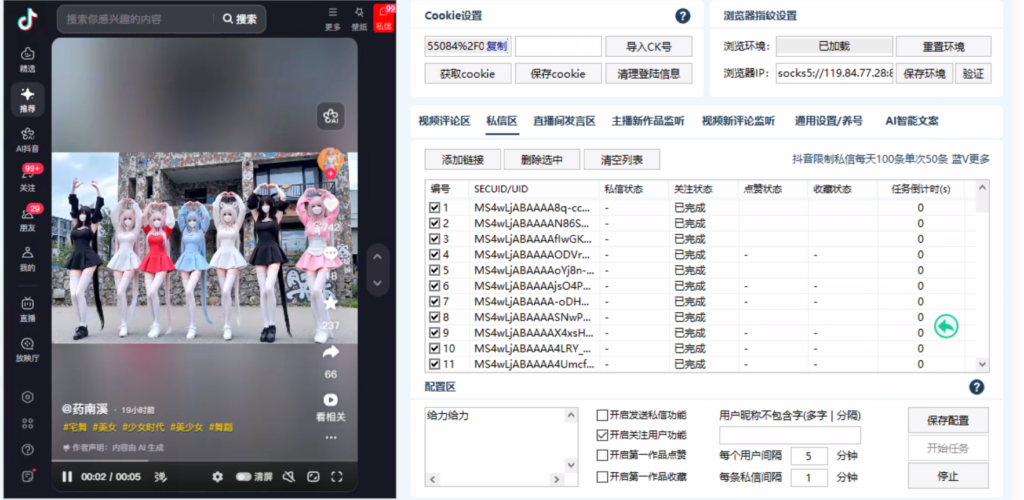Go to next video down chevron
1024x500 pixels.
tap(376, 281)
